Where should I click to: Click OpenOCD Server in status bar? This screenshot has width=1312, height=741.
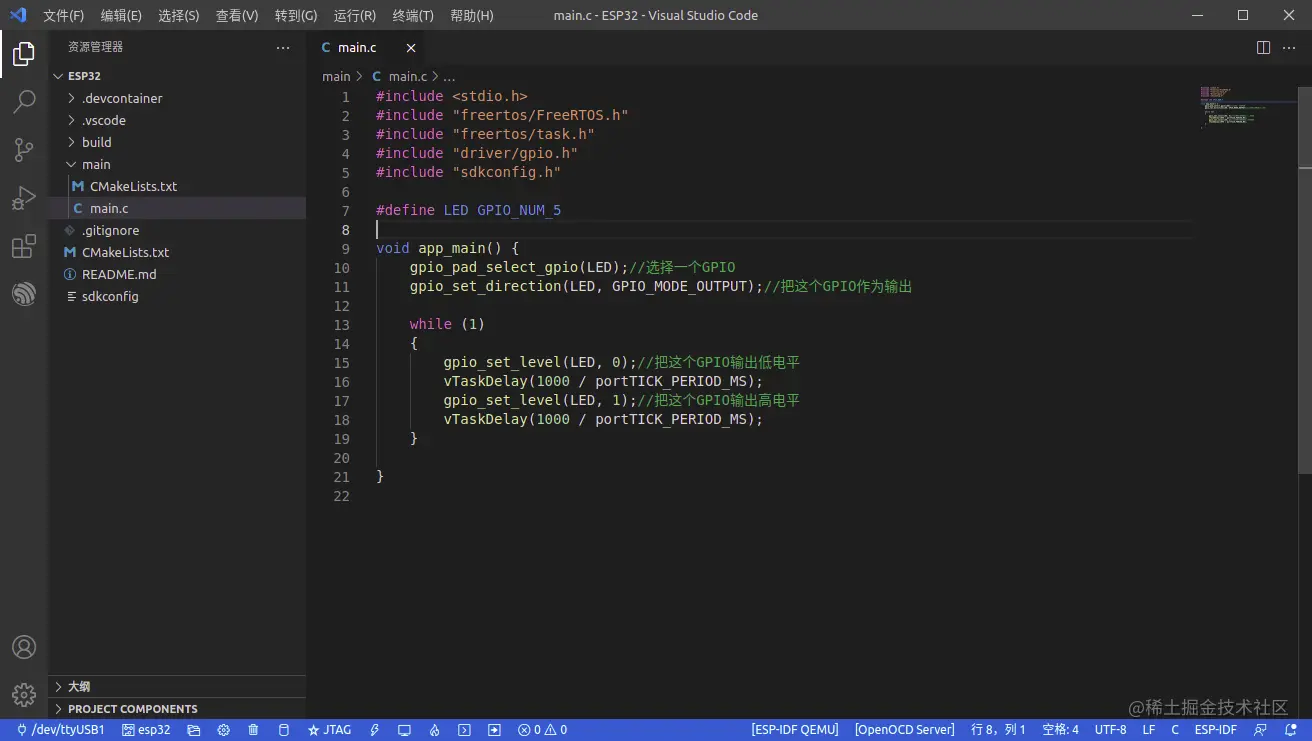[x=905, y=730]
